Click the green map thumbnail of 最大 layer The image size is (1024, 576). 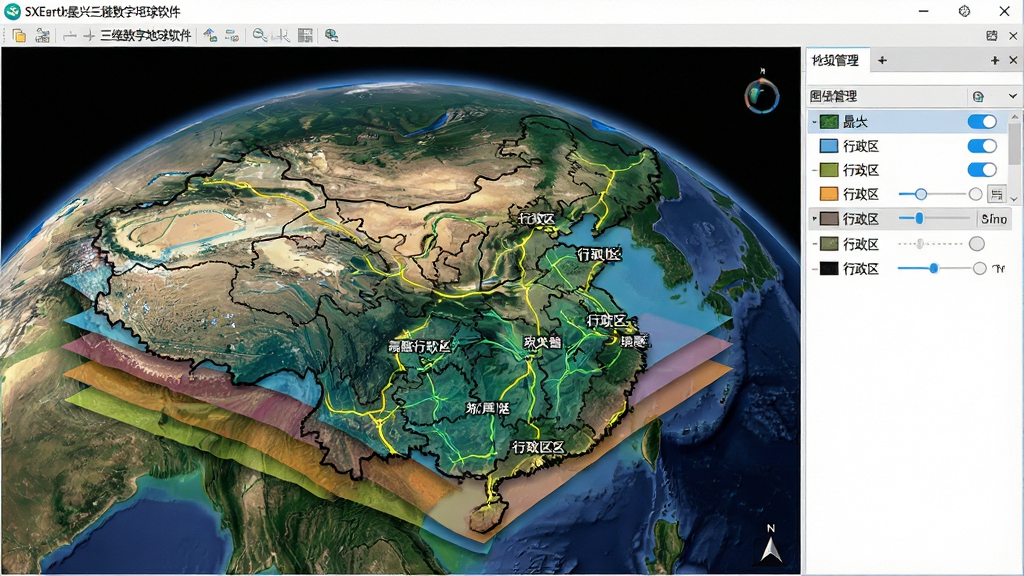point(829,121)
